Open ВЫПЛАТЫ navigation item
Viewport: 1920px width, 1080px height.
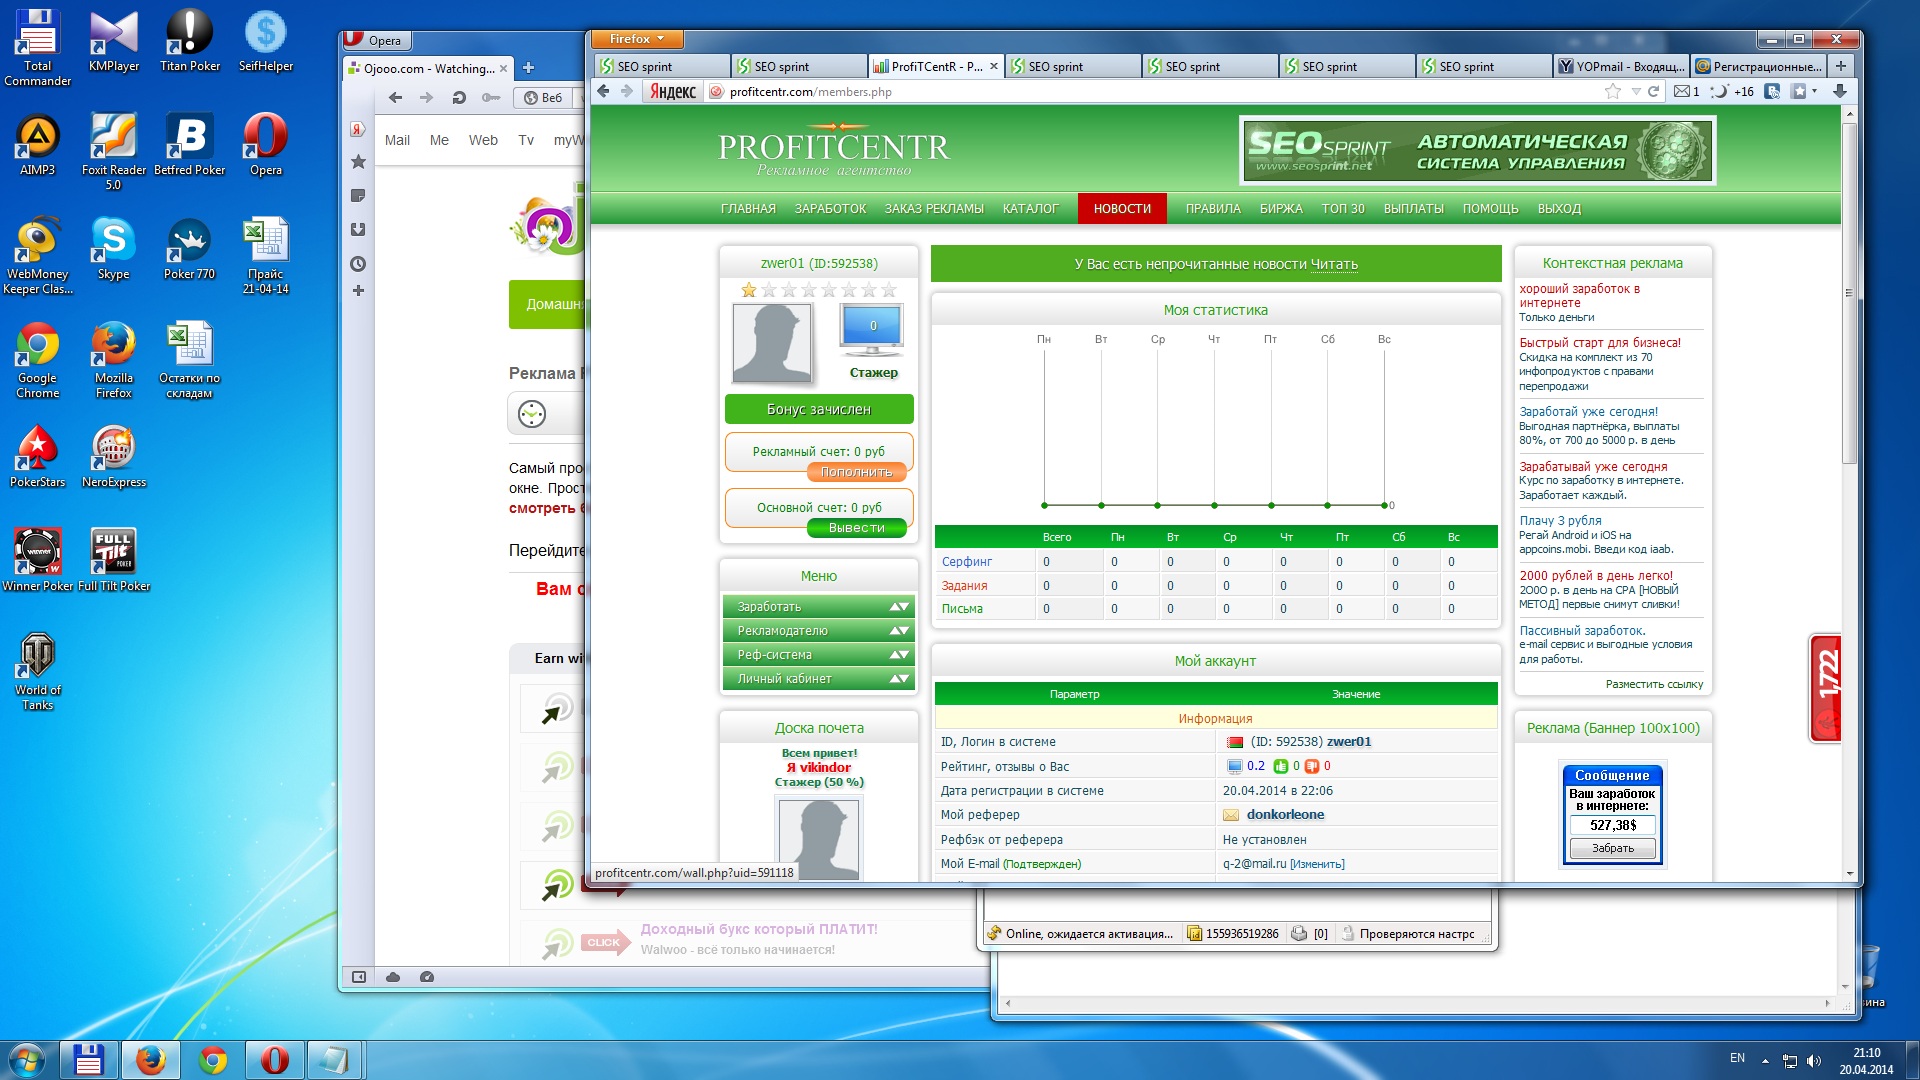point(1413,209)
